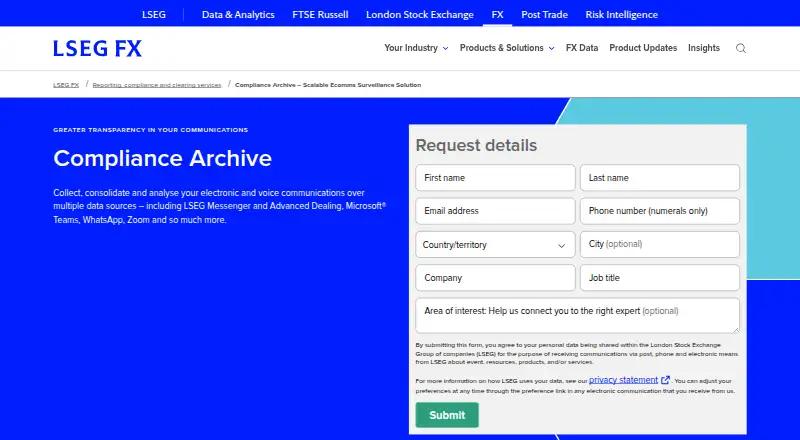
Task: Focus the Phone number field
Action: click(x=660, y=211)
